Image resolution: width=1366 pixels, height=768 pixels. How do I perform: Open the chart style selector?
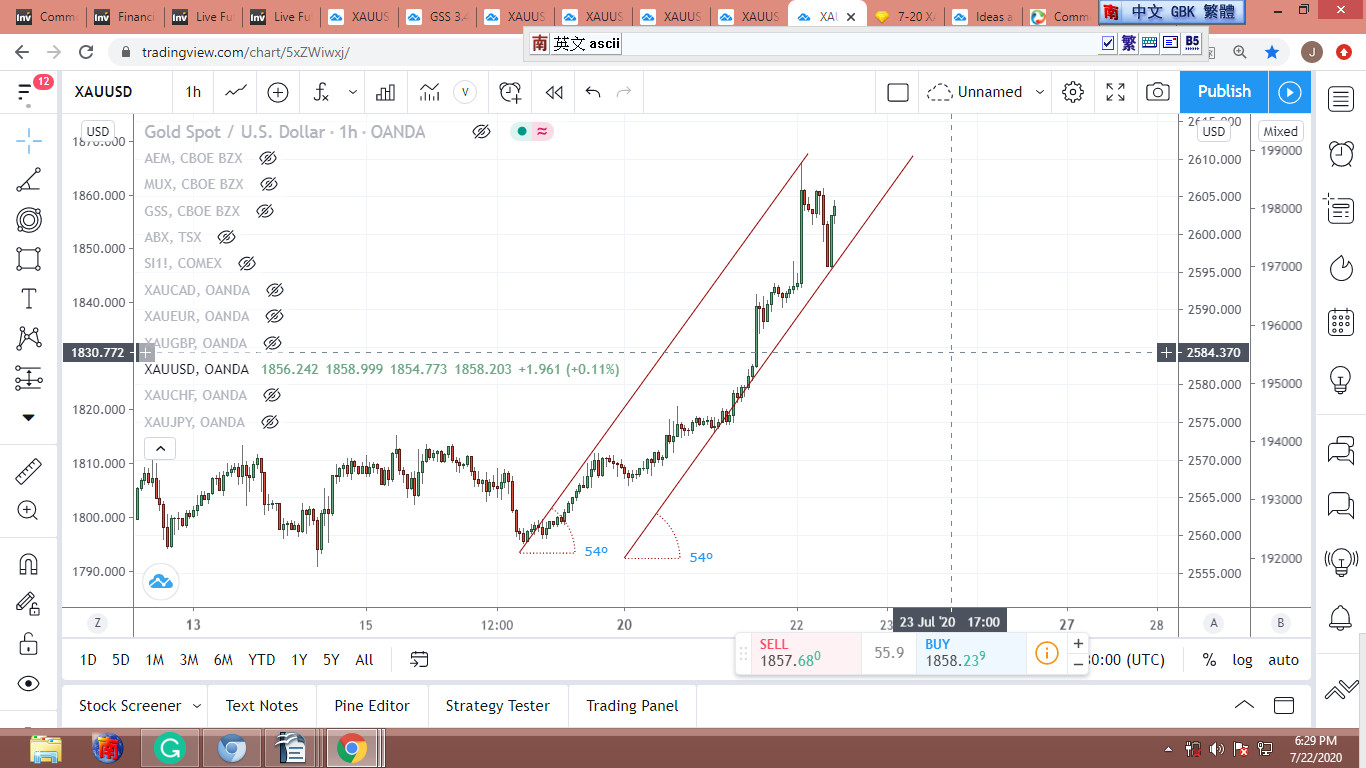(236, 92)
